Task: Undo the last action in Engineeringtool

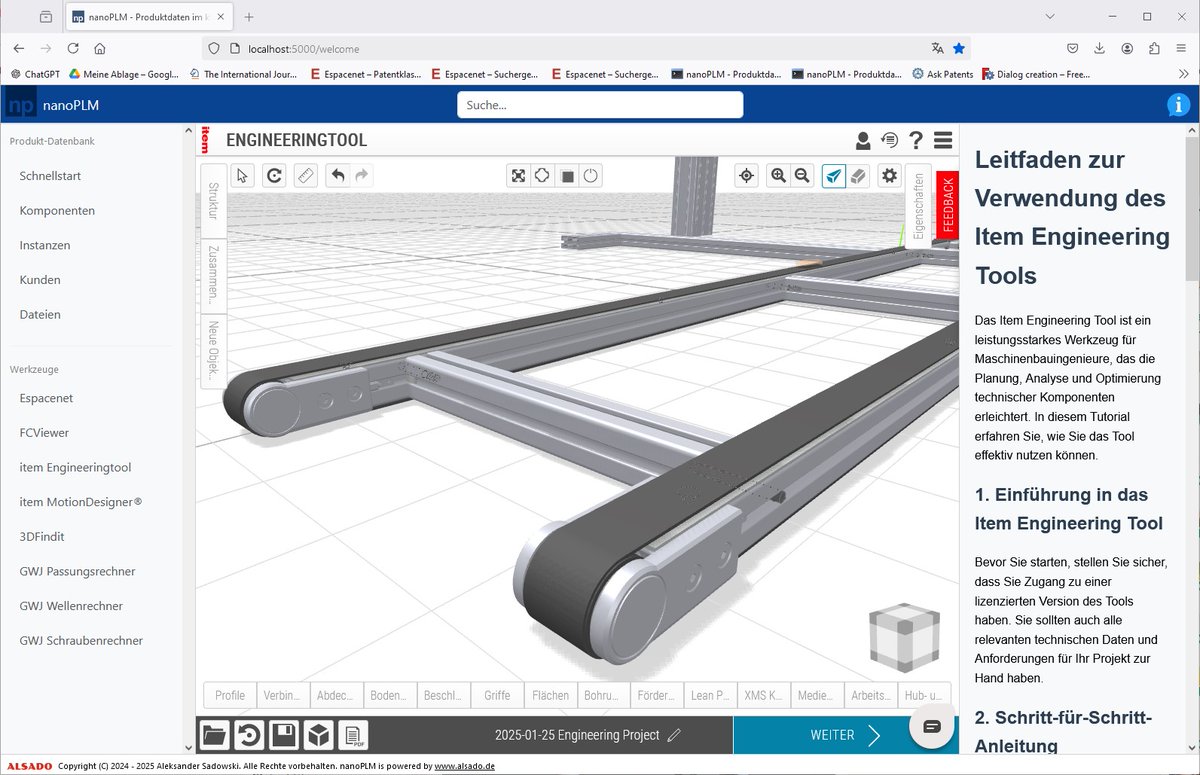Action: pos(338,176)
